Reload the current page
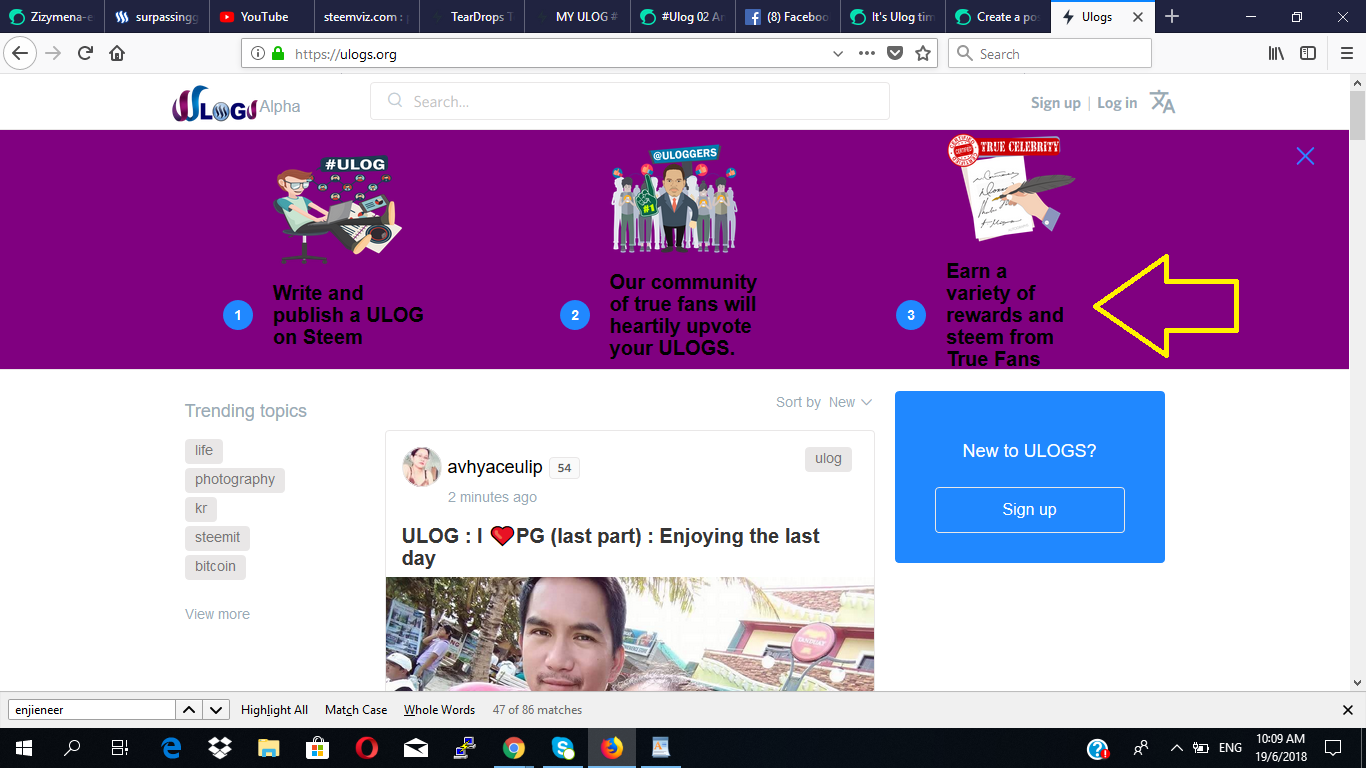 (86, 54)
